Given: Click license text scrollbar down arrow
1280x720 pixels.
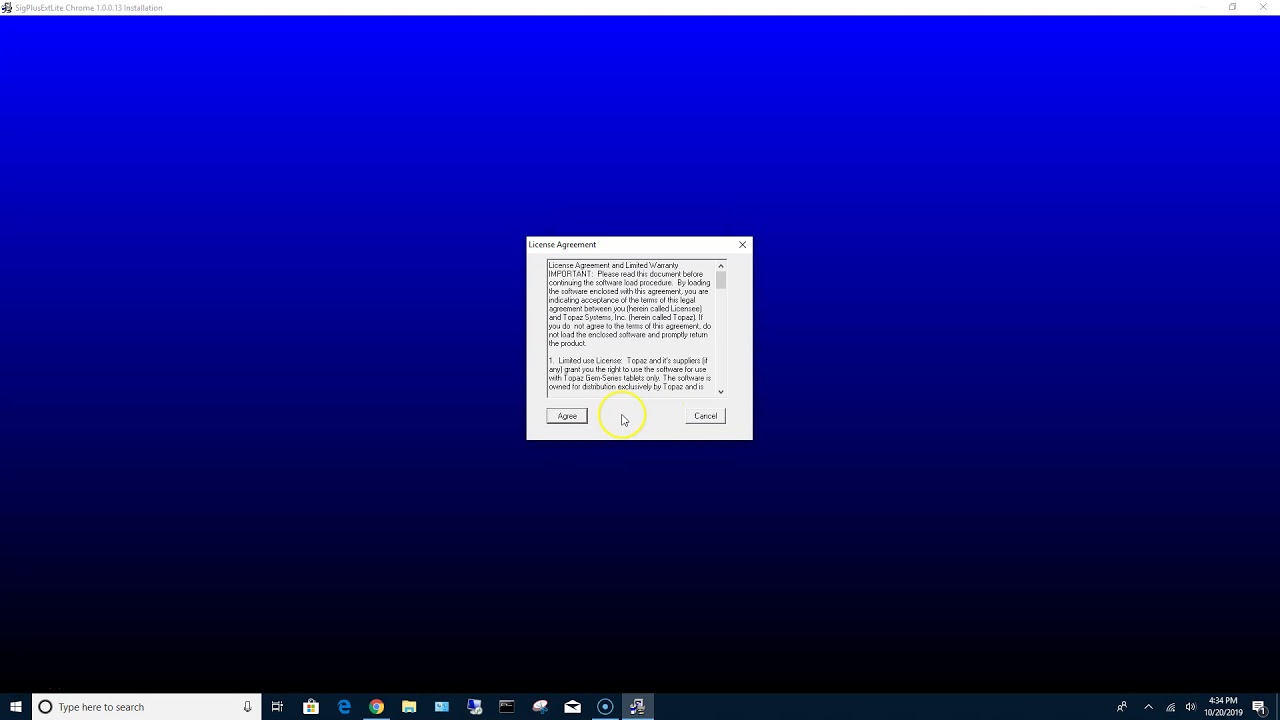Looking at the screenshot, I should tap(720, 392).
